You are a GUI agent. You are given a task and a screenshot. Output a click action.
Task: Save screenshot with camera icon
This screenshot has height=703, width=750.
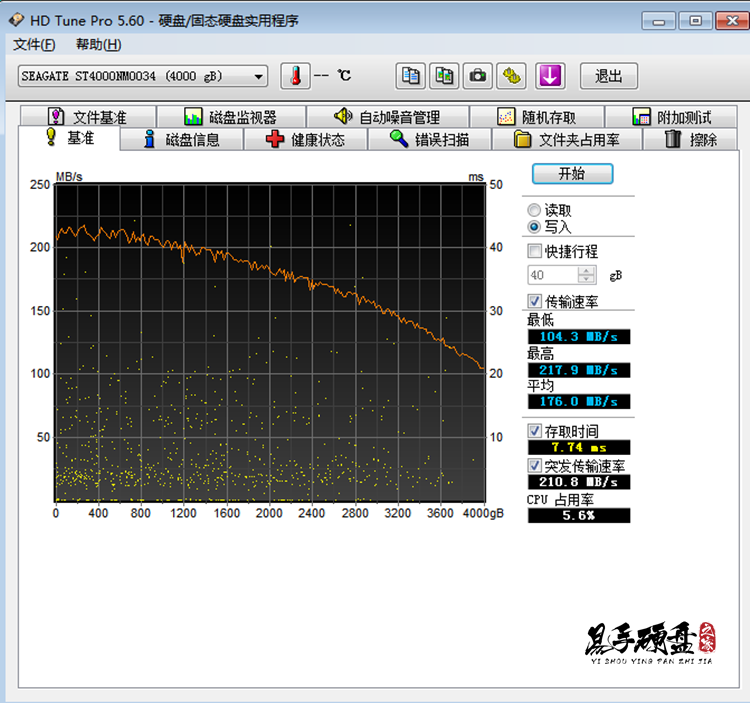pos(477,76)
